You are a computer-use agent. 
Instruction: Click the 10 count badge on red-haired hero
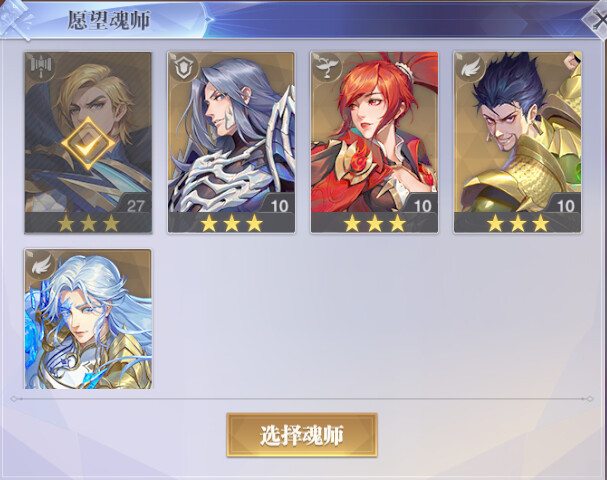pos(422,205)
